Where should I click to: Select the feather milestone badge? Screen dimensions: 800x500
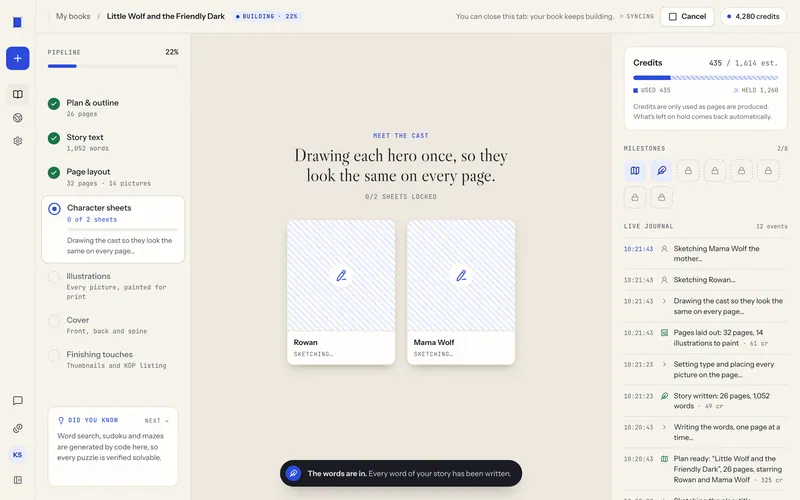(x=661, y=170)
